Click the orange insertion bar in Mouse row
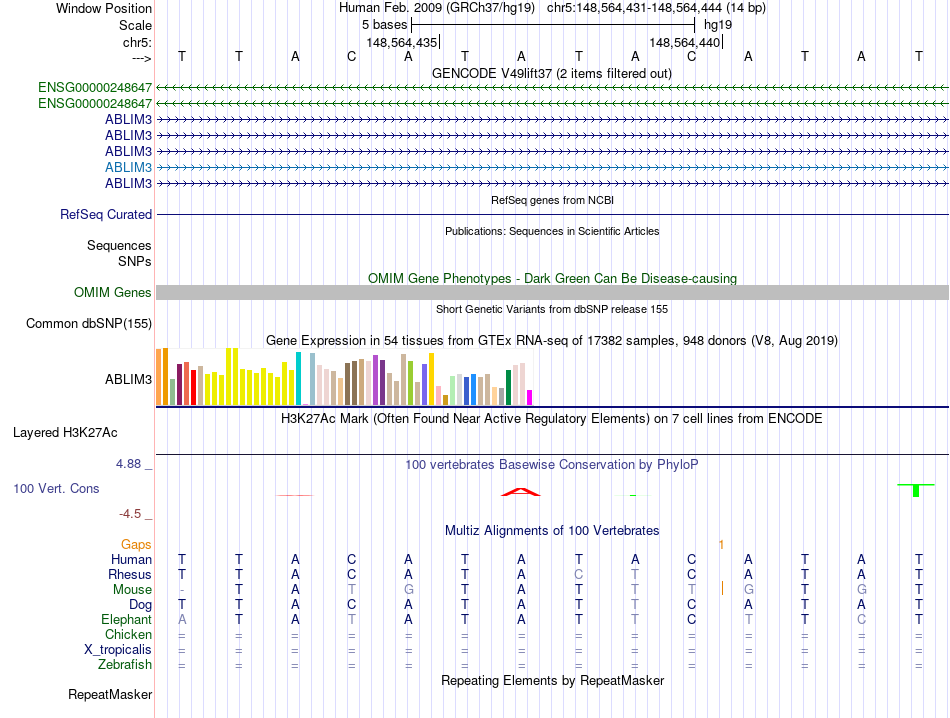Screen dimensions: 950x718 point(722,588)
